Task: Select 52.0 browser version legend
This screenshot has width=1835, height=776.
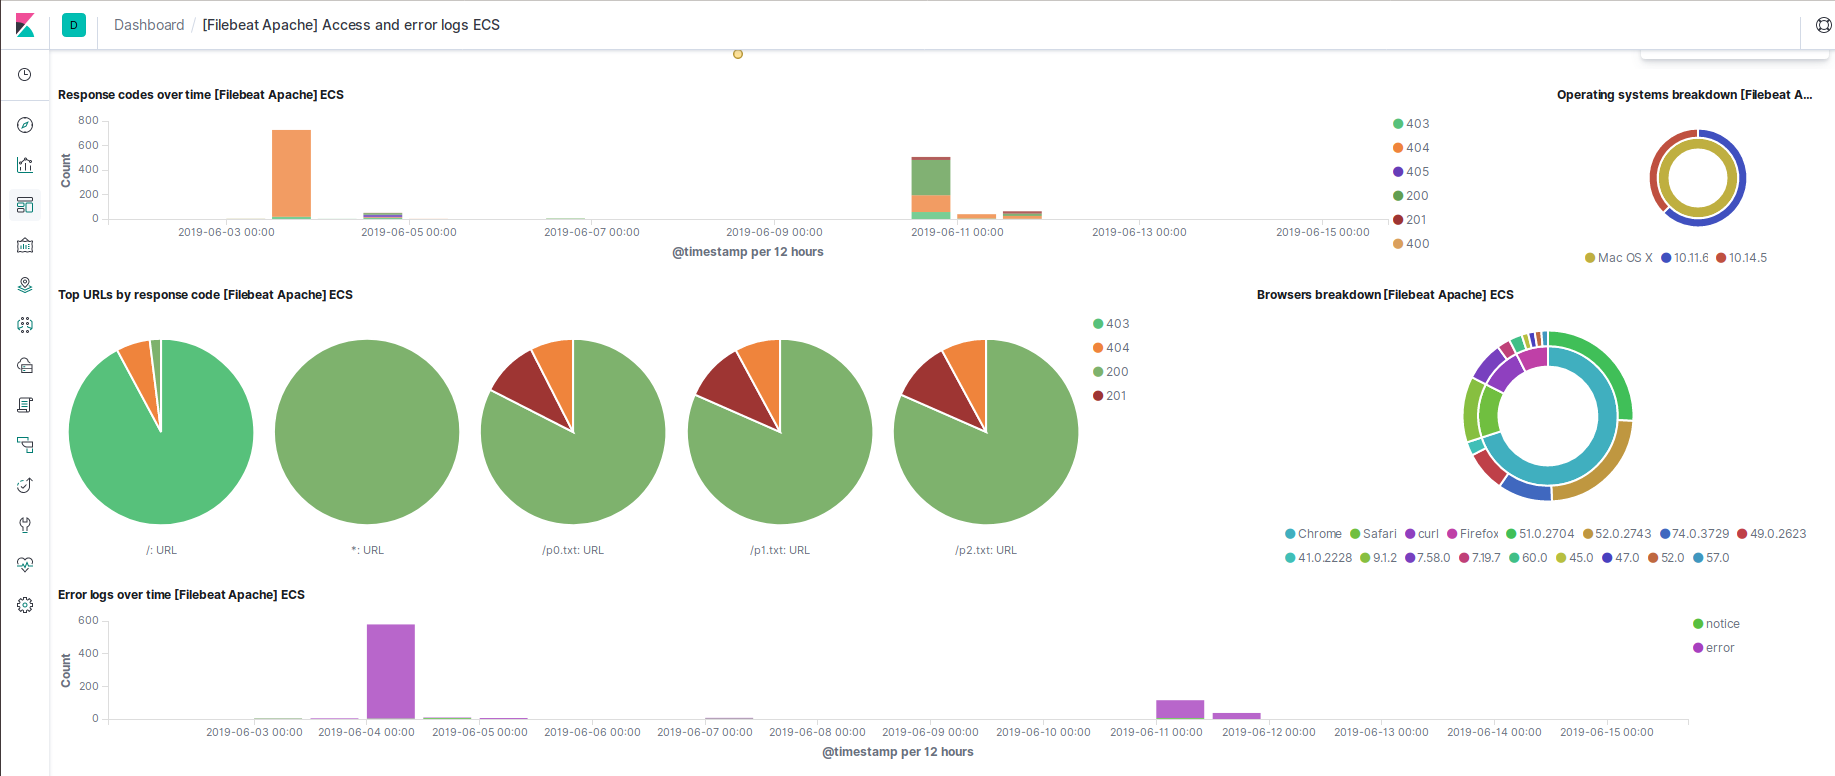Action: click(x=1667, y=558)
